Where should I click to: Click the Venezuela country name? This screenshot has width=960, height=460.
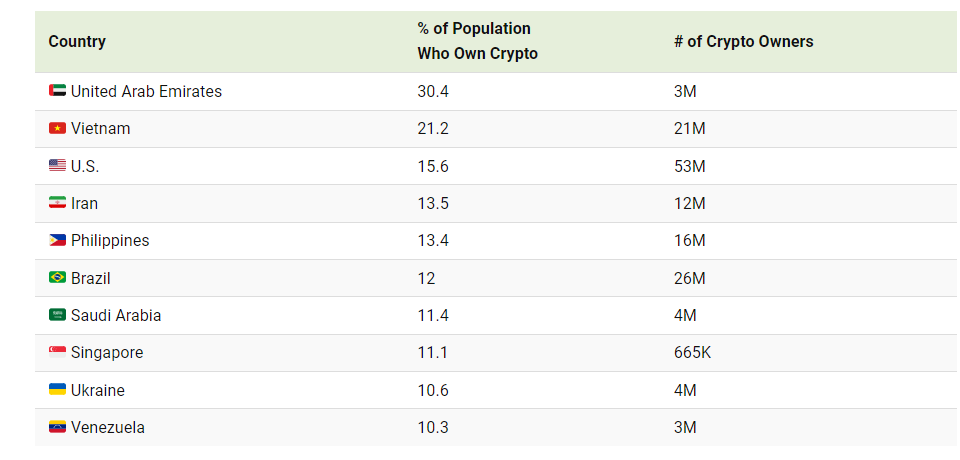pos(108,427)
